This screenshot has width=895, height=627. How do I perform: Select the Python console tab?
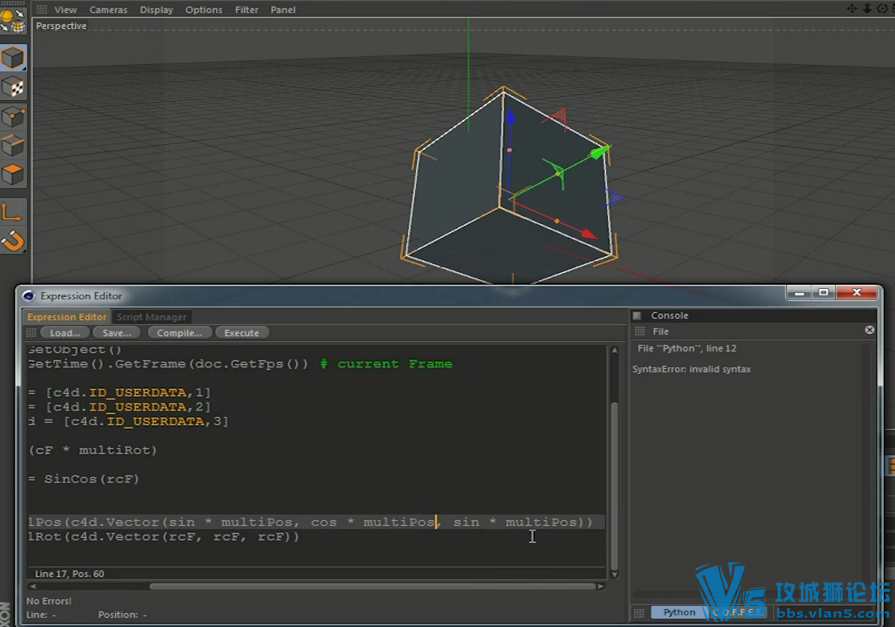click(679, 612)
